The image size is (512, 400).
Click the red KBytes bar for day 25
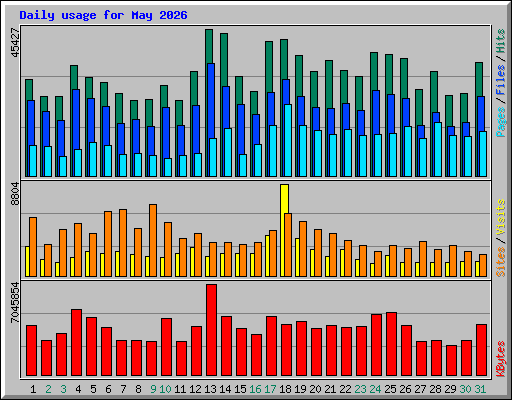[x=391, y=344]
